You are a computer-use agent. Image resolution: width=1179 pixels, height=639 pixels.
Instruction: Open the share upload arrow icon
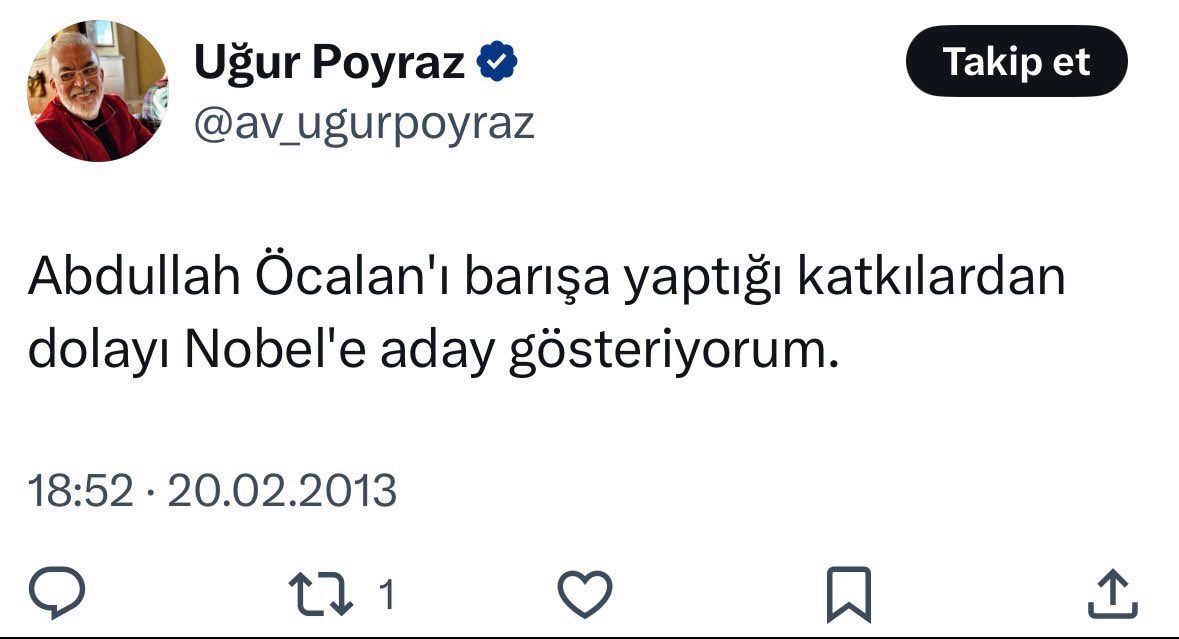click(x=1113, y=594)
